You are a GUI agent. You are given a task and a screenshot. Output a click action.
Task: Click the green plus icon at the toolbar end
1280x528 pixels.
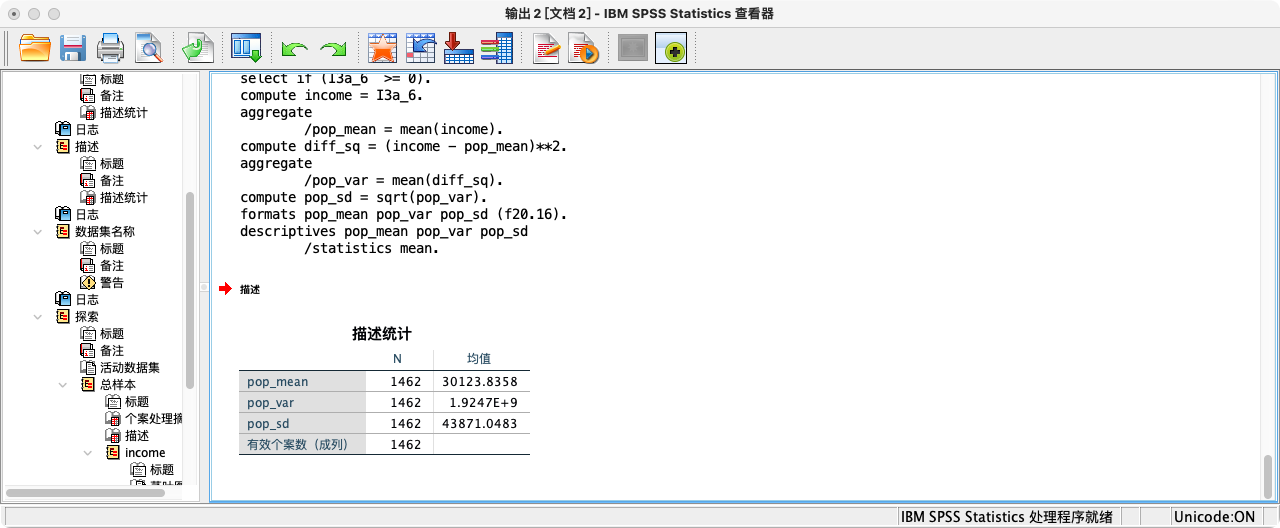tap(671, 48)
